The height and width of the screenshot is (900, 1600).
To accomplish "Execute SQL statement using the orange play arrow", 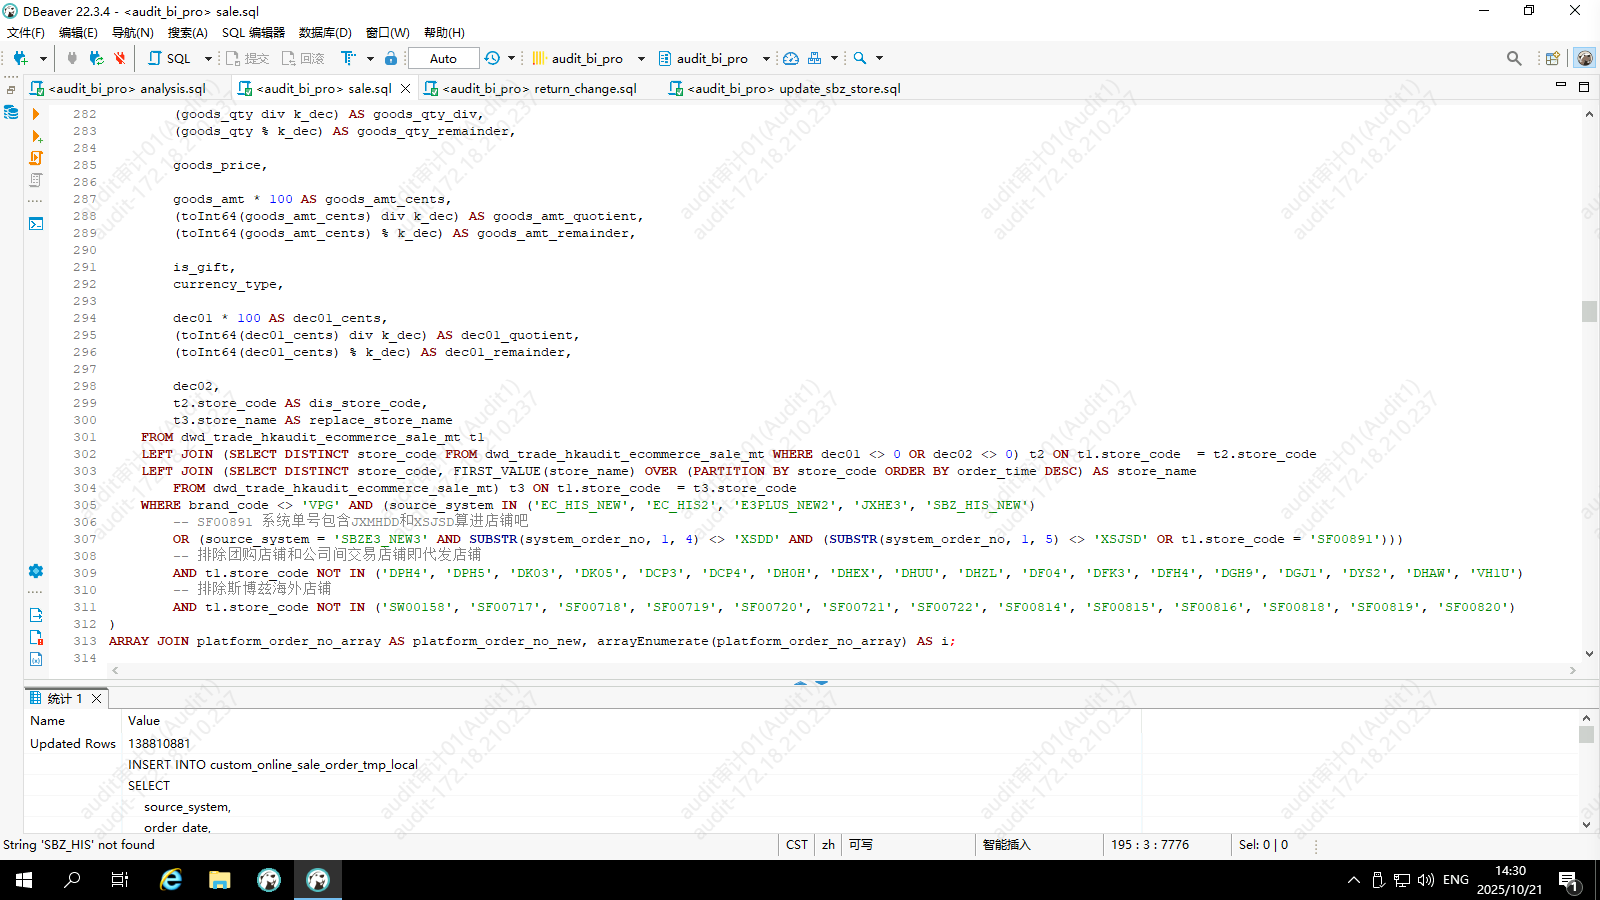I will 36,115.
